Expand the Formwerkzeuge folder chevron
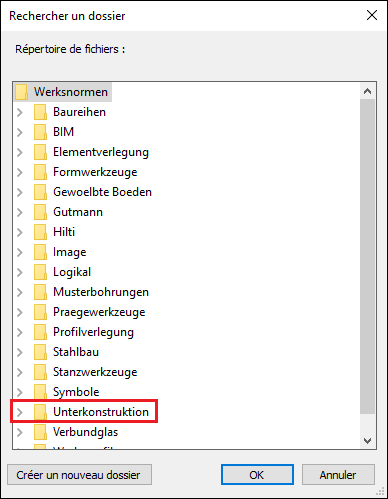Screen dimensions: 388x499 [x=20, y=172]
